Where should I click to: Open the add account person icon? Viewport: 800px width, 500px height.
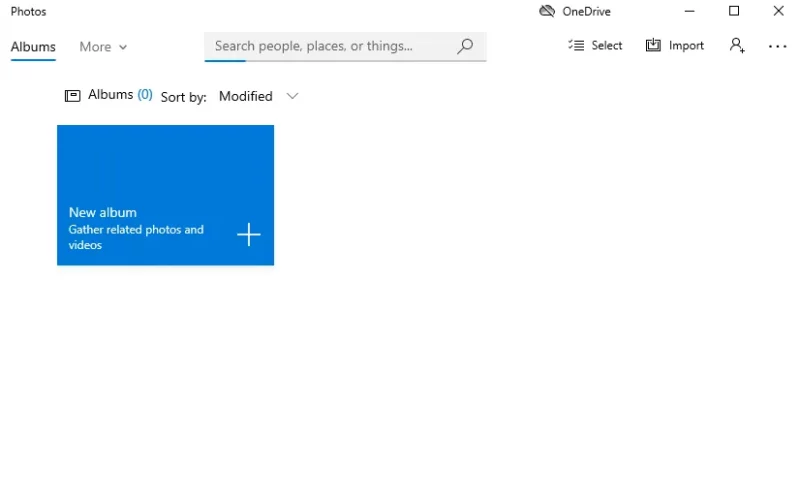737,45
